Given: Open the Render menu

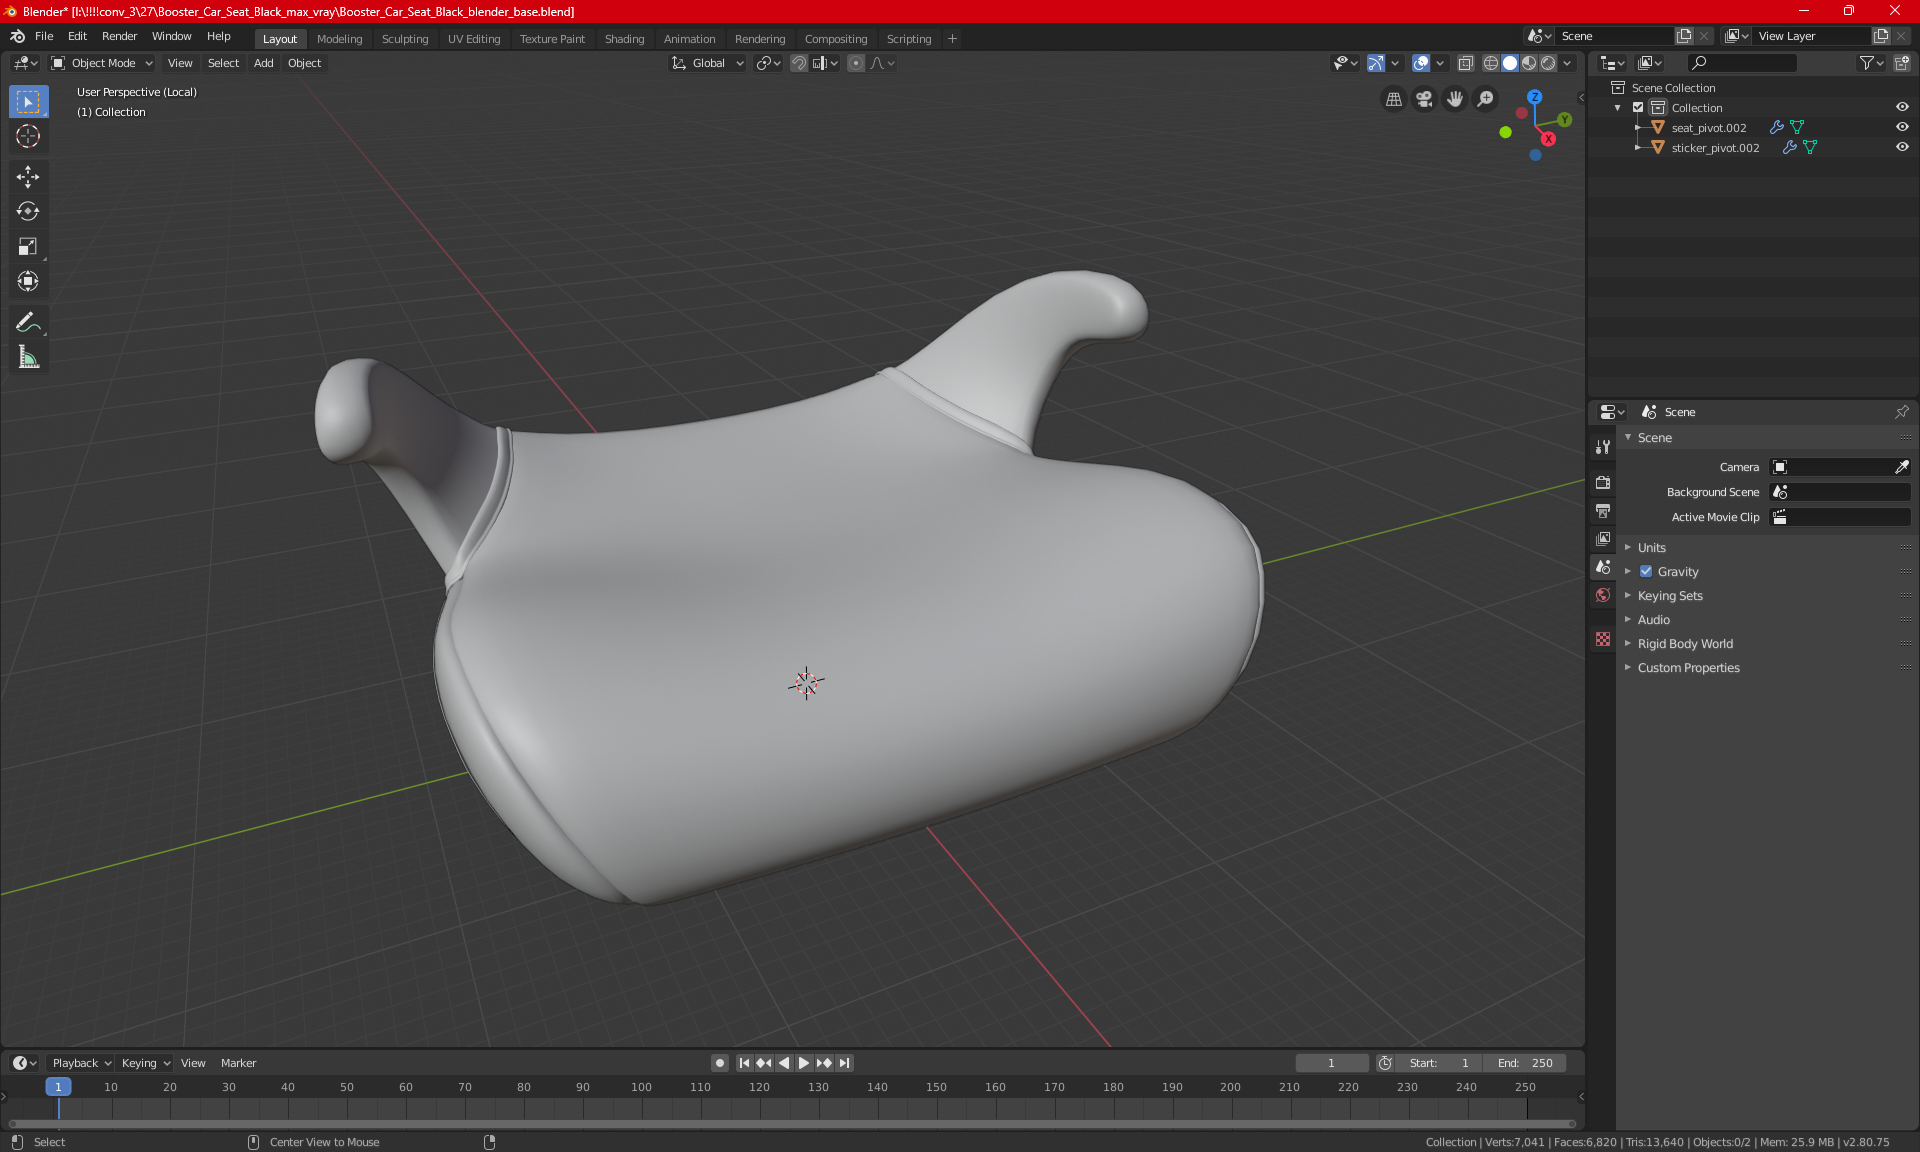Looking at the screenshot, I should tap(119, 36).
